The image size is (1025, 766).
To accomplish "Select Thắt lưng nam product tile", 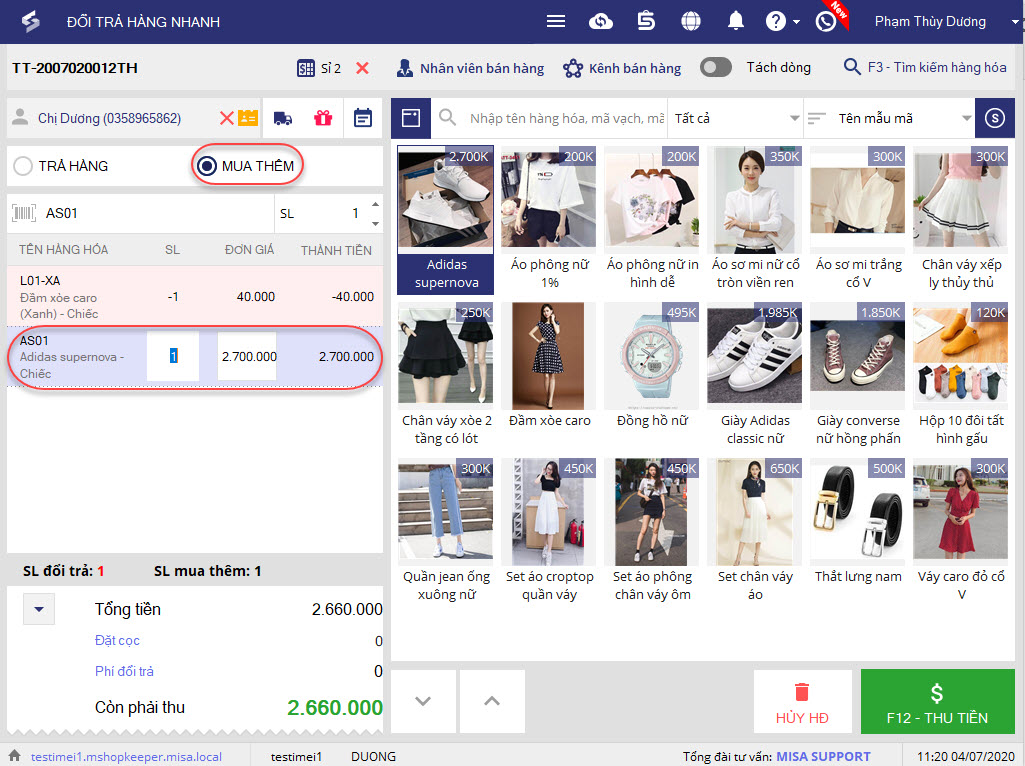I will pyautogui.click(x=858, y=533).
